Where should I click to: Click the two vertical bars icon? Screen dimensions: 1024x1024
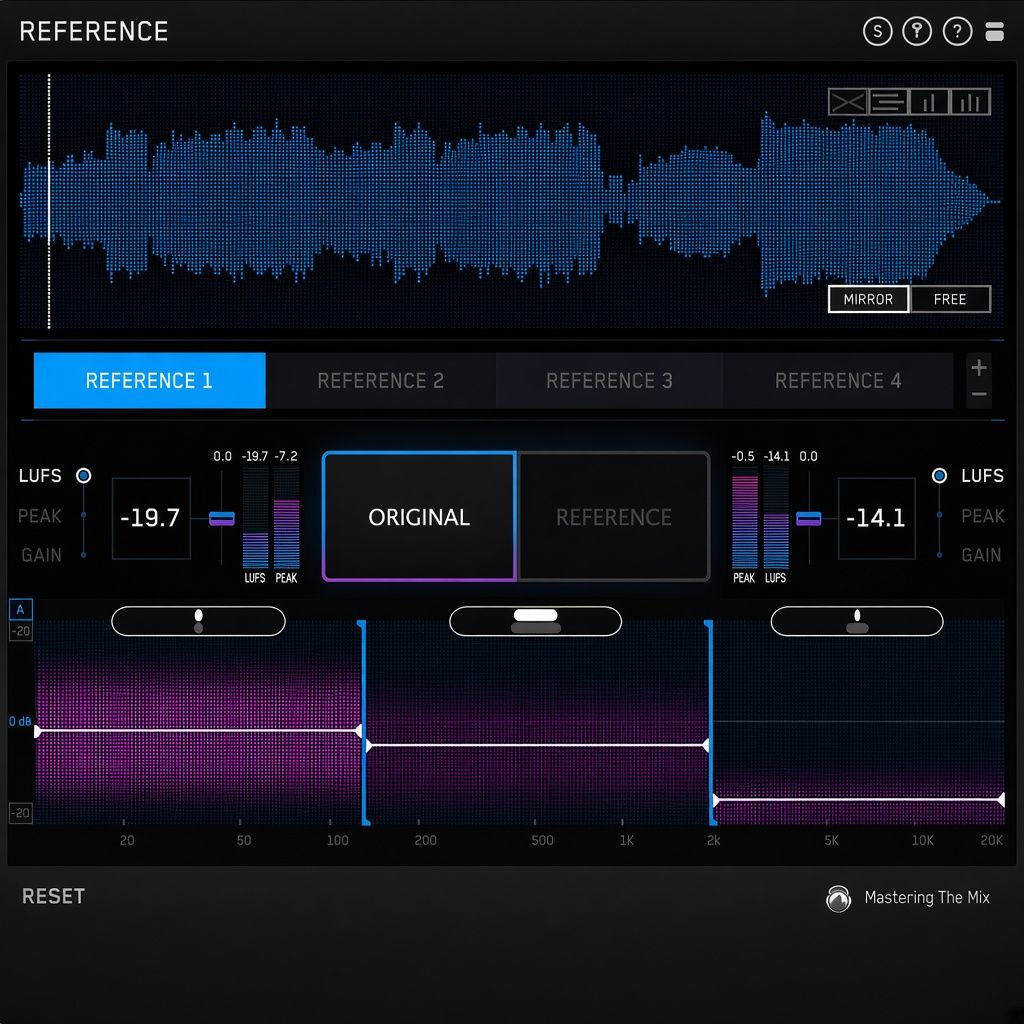point(929,102)
